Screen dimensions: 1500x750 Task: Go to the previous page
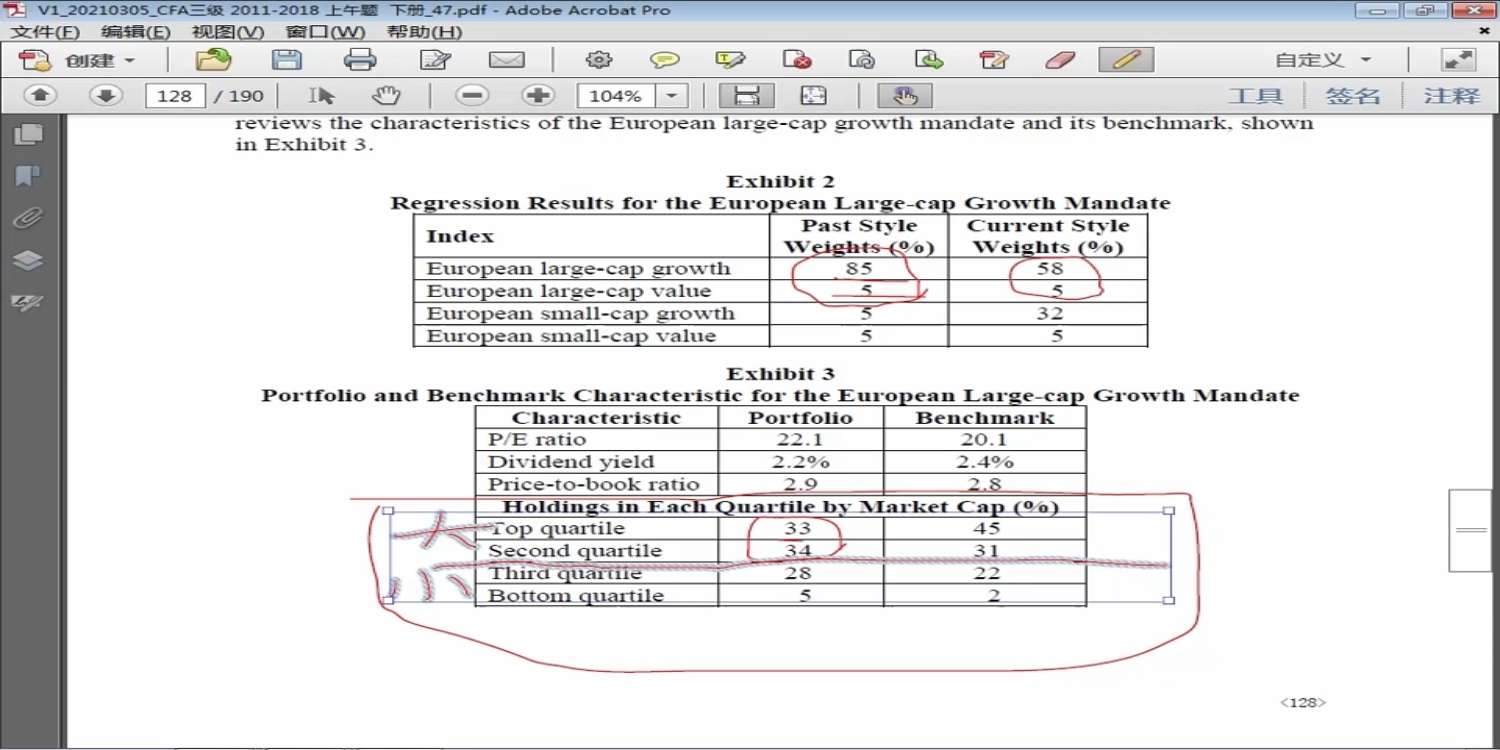click(40, 96)
